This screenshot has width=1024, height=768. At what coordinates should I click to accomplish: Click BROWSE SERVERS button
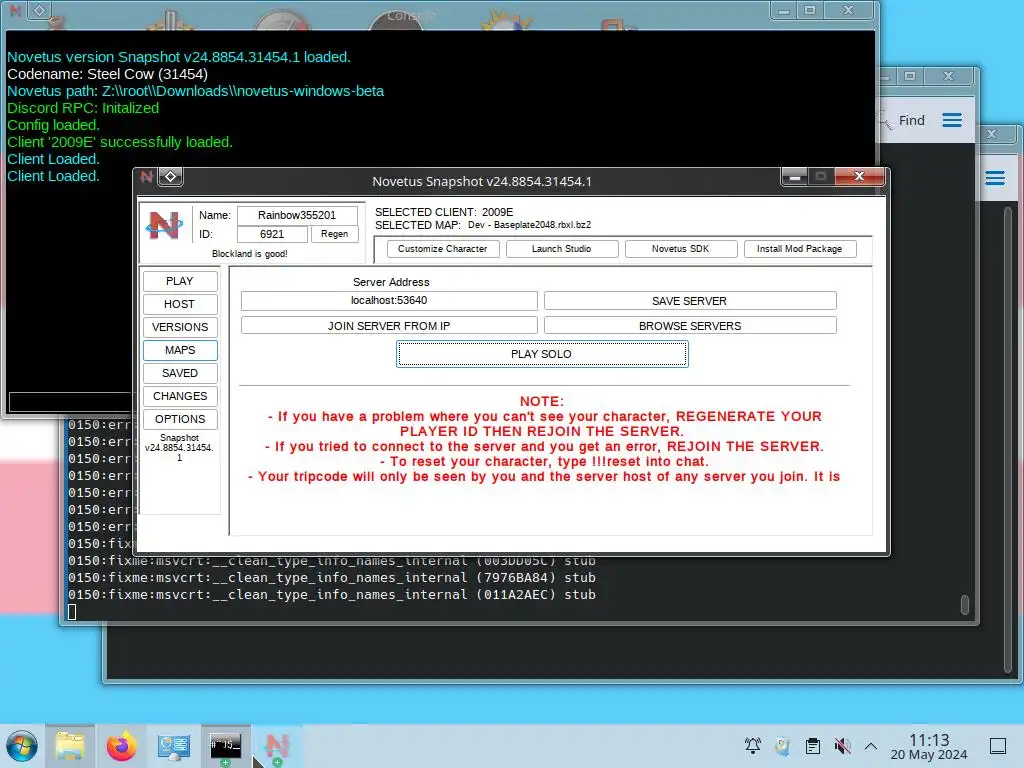(x=690, y=326)
